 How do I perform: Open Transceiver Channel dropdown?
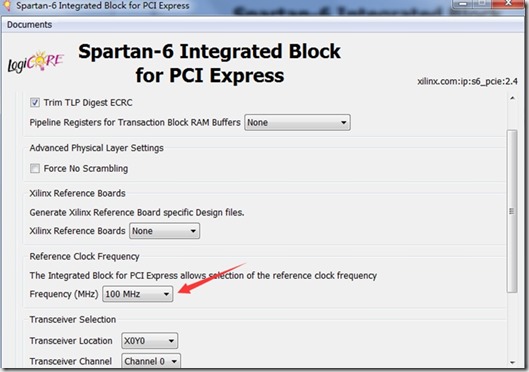click(151, 361)
